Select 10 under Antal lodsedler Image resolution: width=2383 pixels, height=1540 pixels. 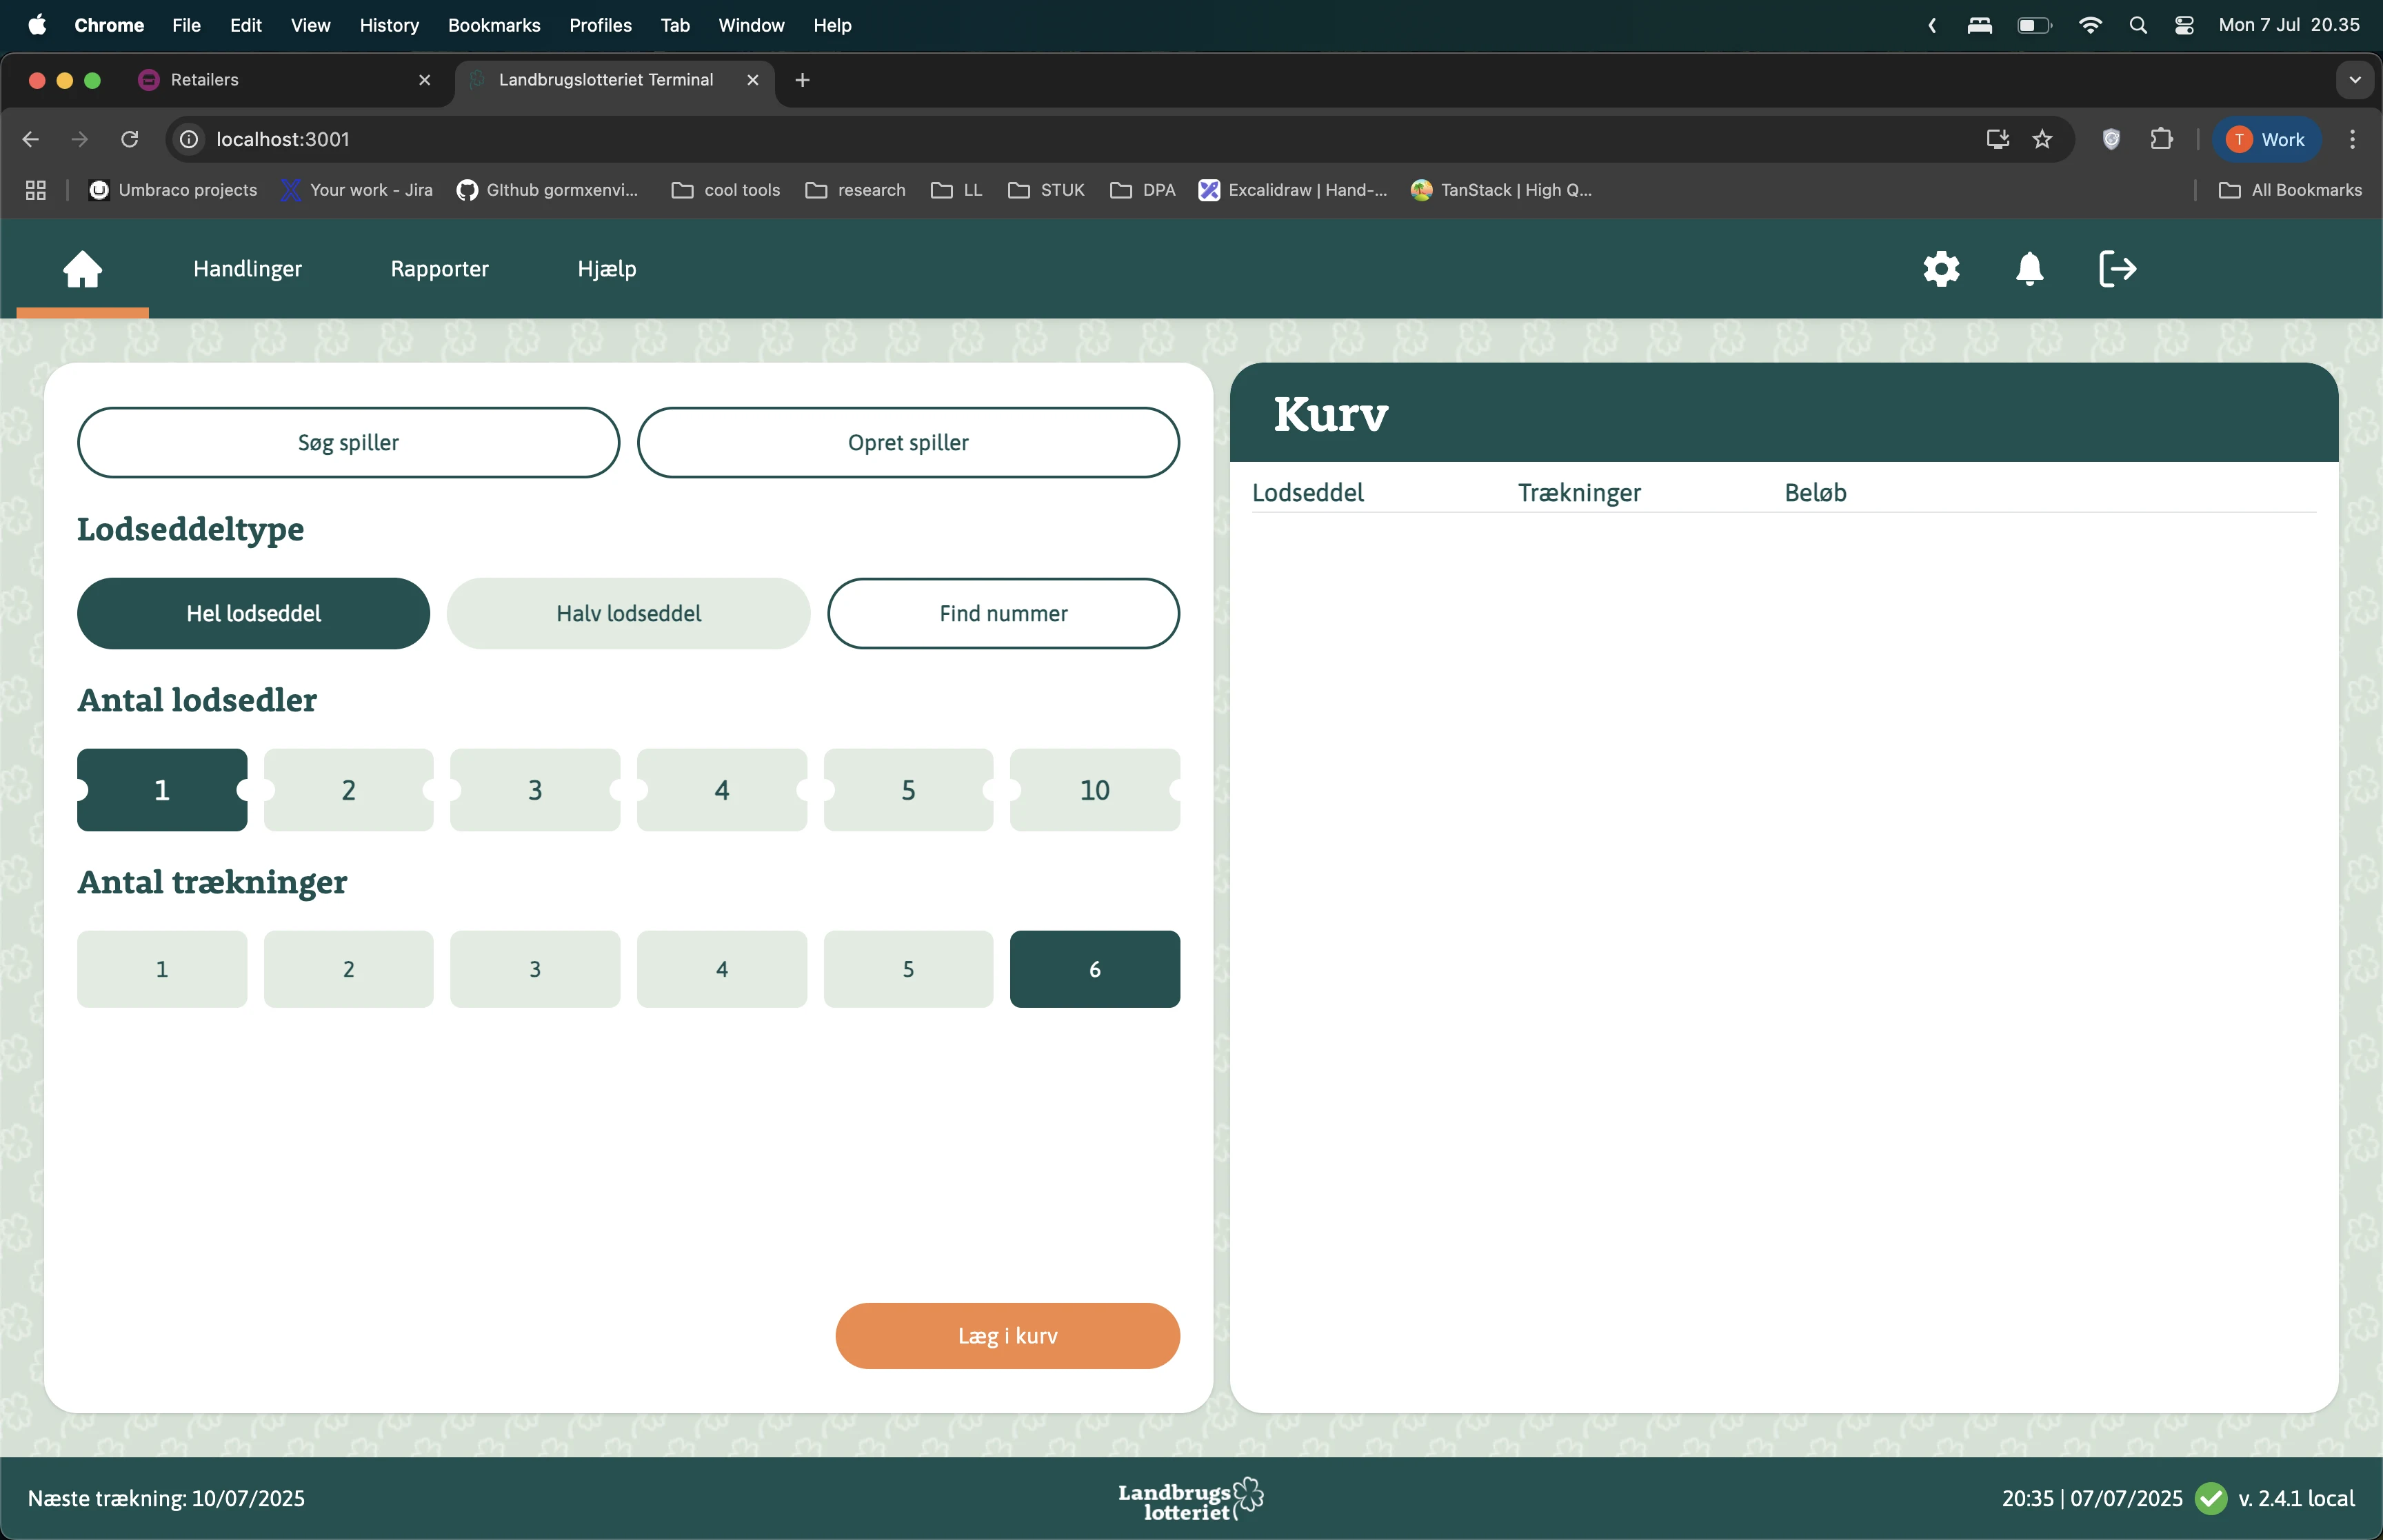pos(1094,790)
